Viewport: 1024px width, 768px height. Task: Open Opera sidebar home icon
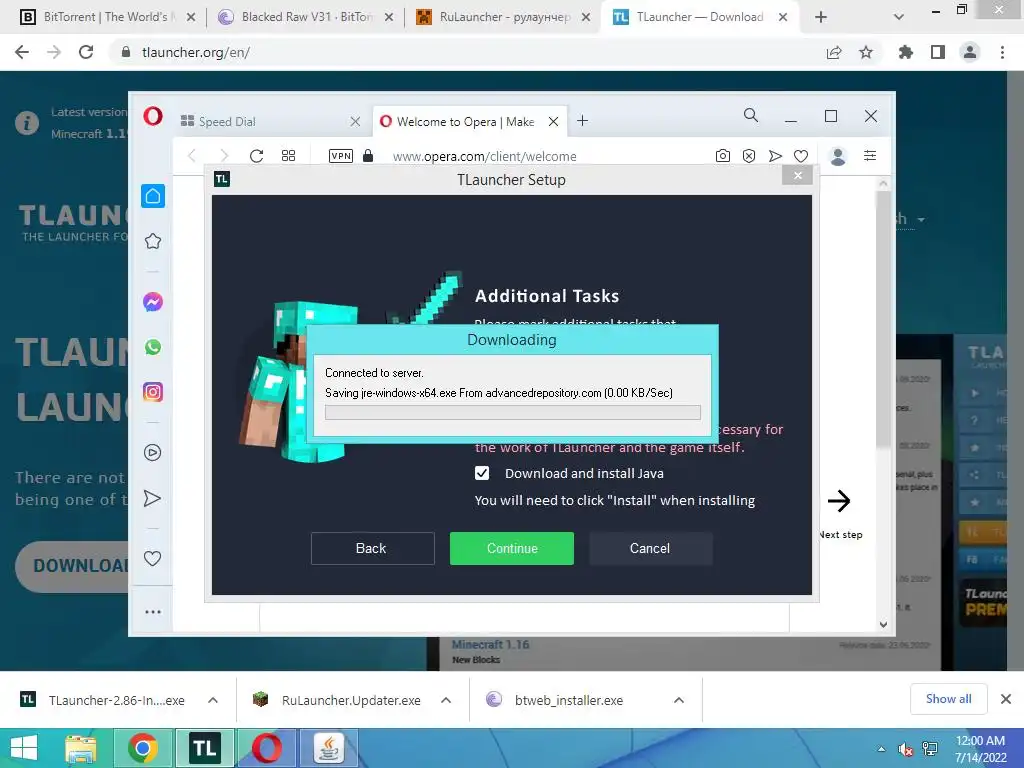153,196
